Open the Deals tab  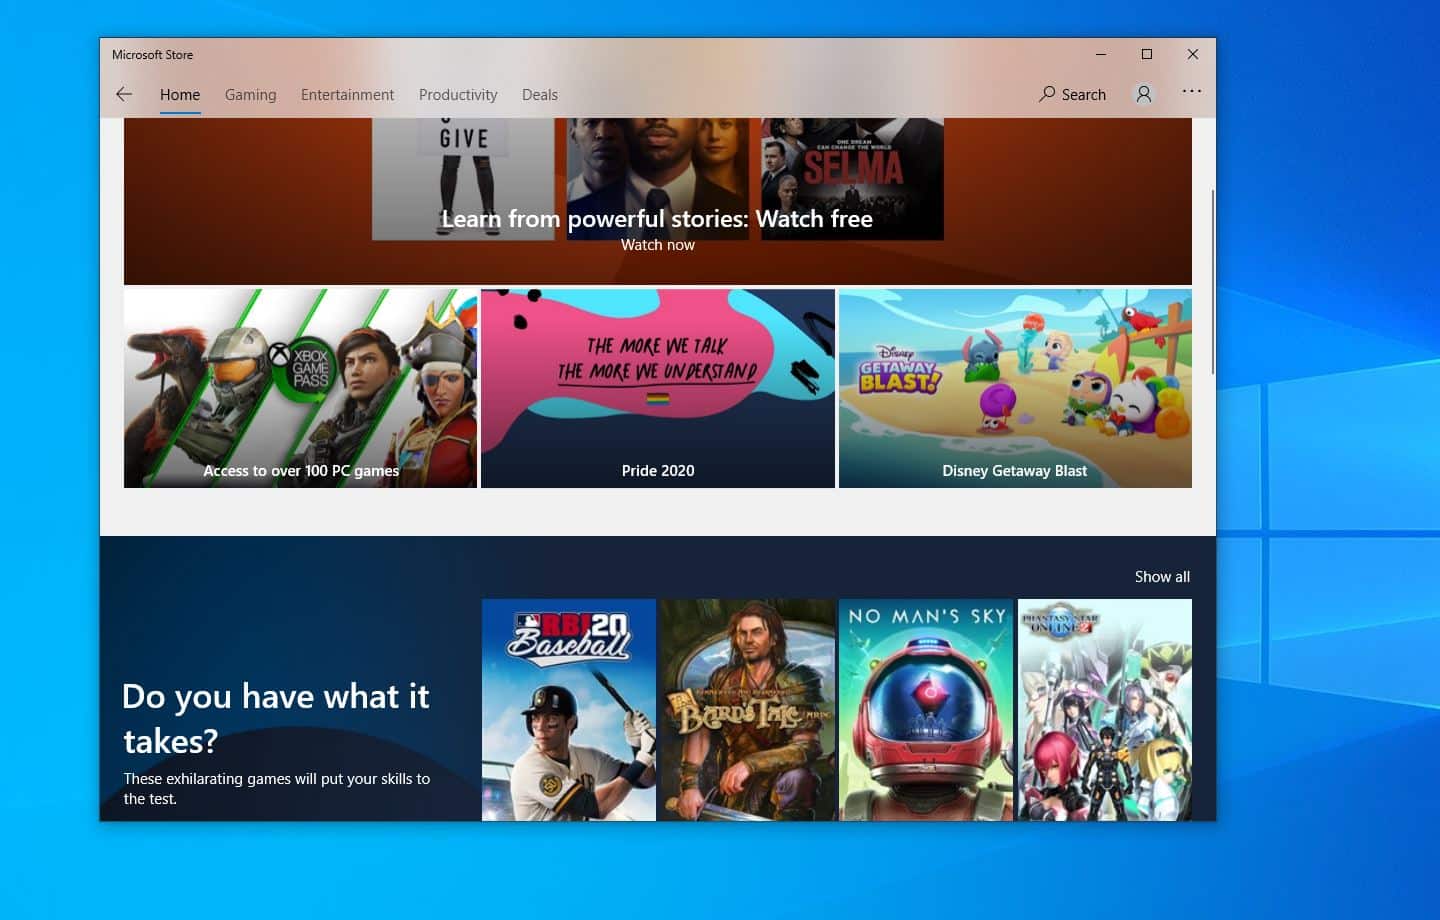click(540, 94)
